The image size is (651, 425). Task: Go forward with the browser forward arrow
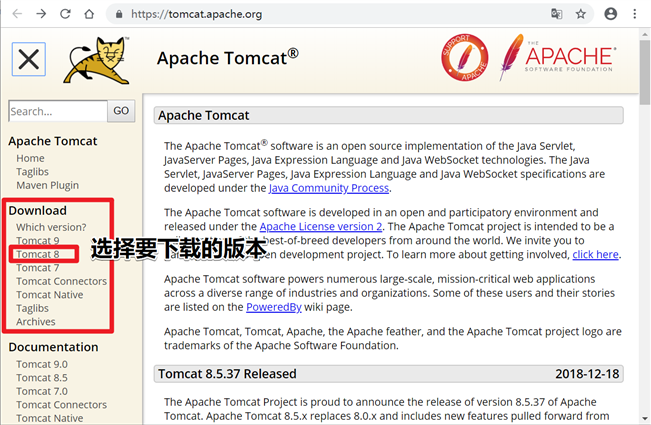click(x=41, y=14)
